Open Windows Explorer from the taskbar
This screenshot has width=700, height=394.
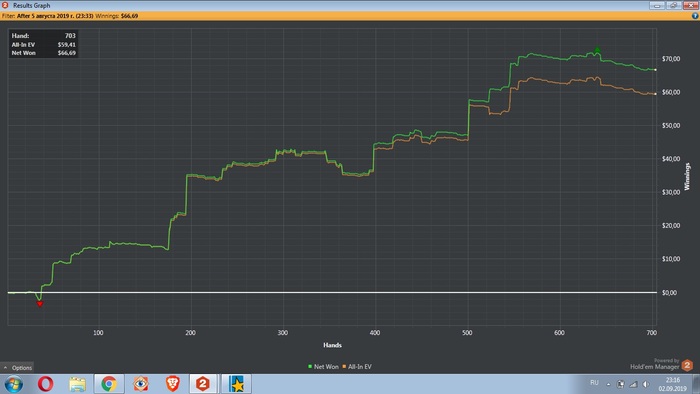point(78,384)
